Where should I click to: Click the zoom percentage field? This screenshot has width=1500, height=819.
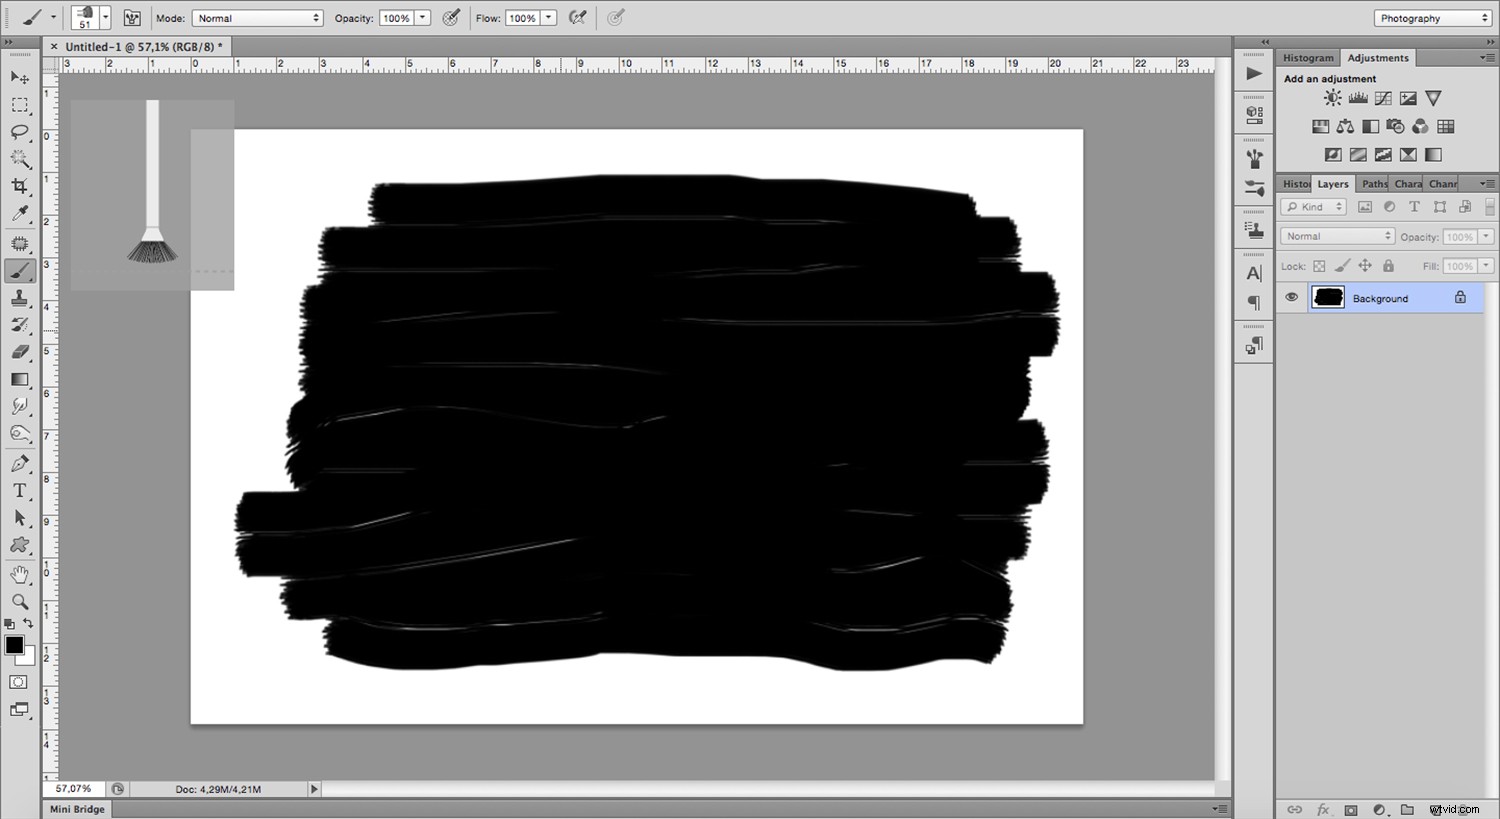[x=73, y=789]
